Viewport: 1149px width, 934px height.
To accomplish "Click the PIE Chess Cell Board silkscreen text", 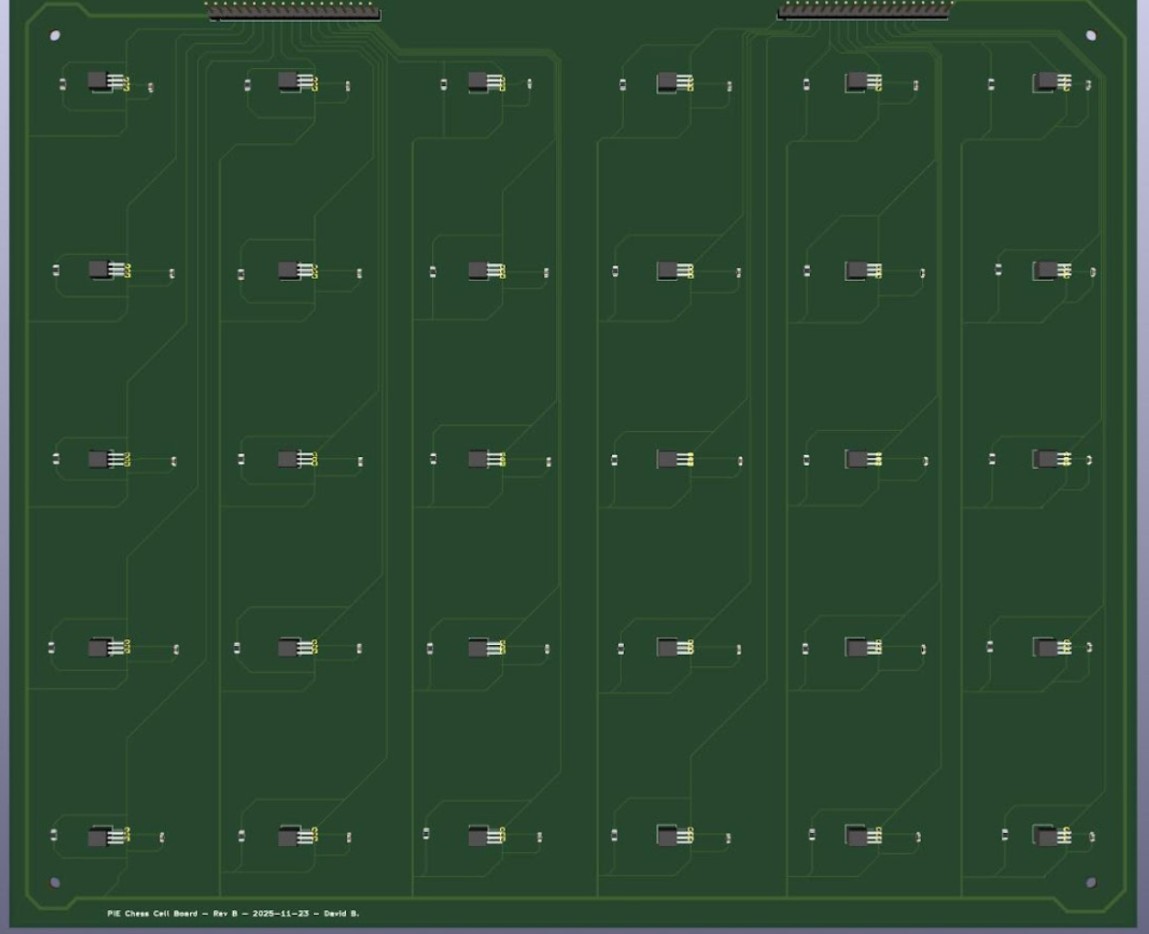I will click(233, 913).
